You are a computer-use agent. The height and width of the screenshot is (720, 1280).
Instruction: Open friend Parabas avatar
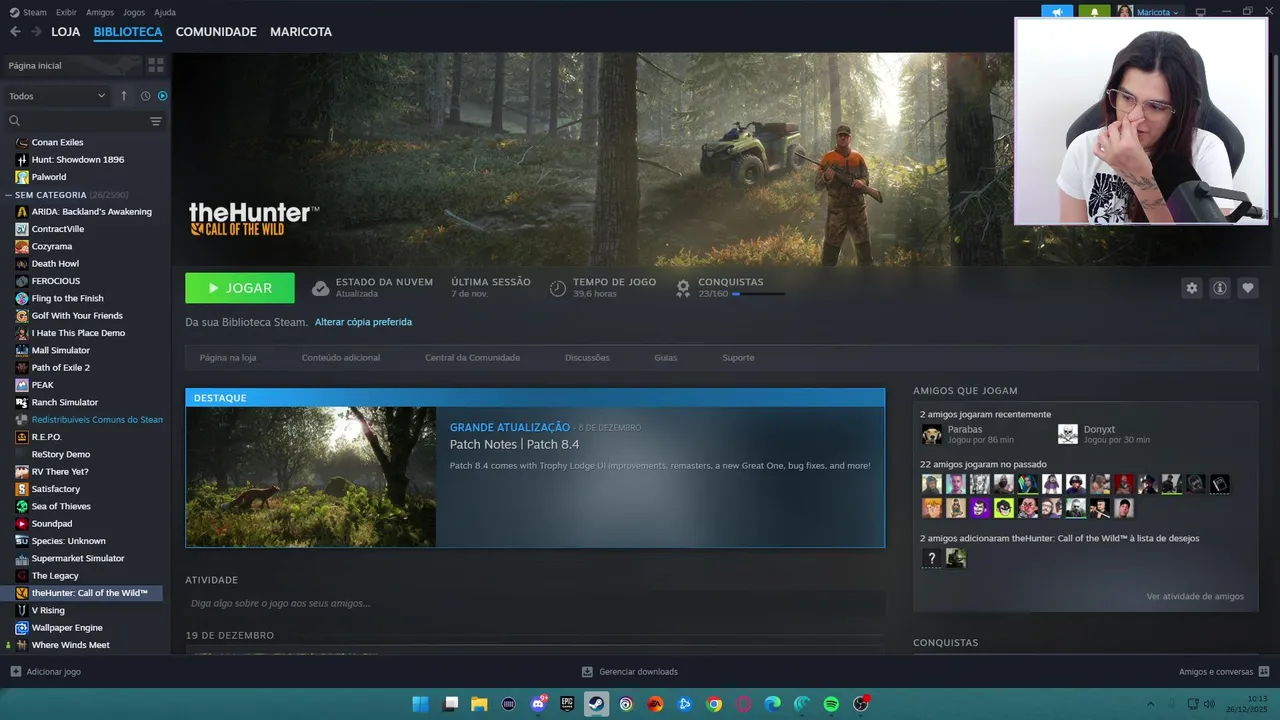[x=931, y=434]
